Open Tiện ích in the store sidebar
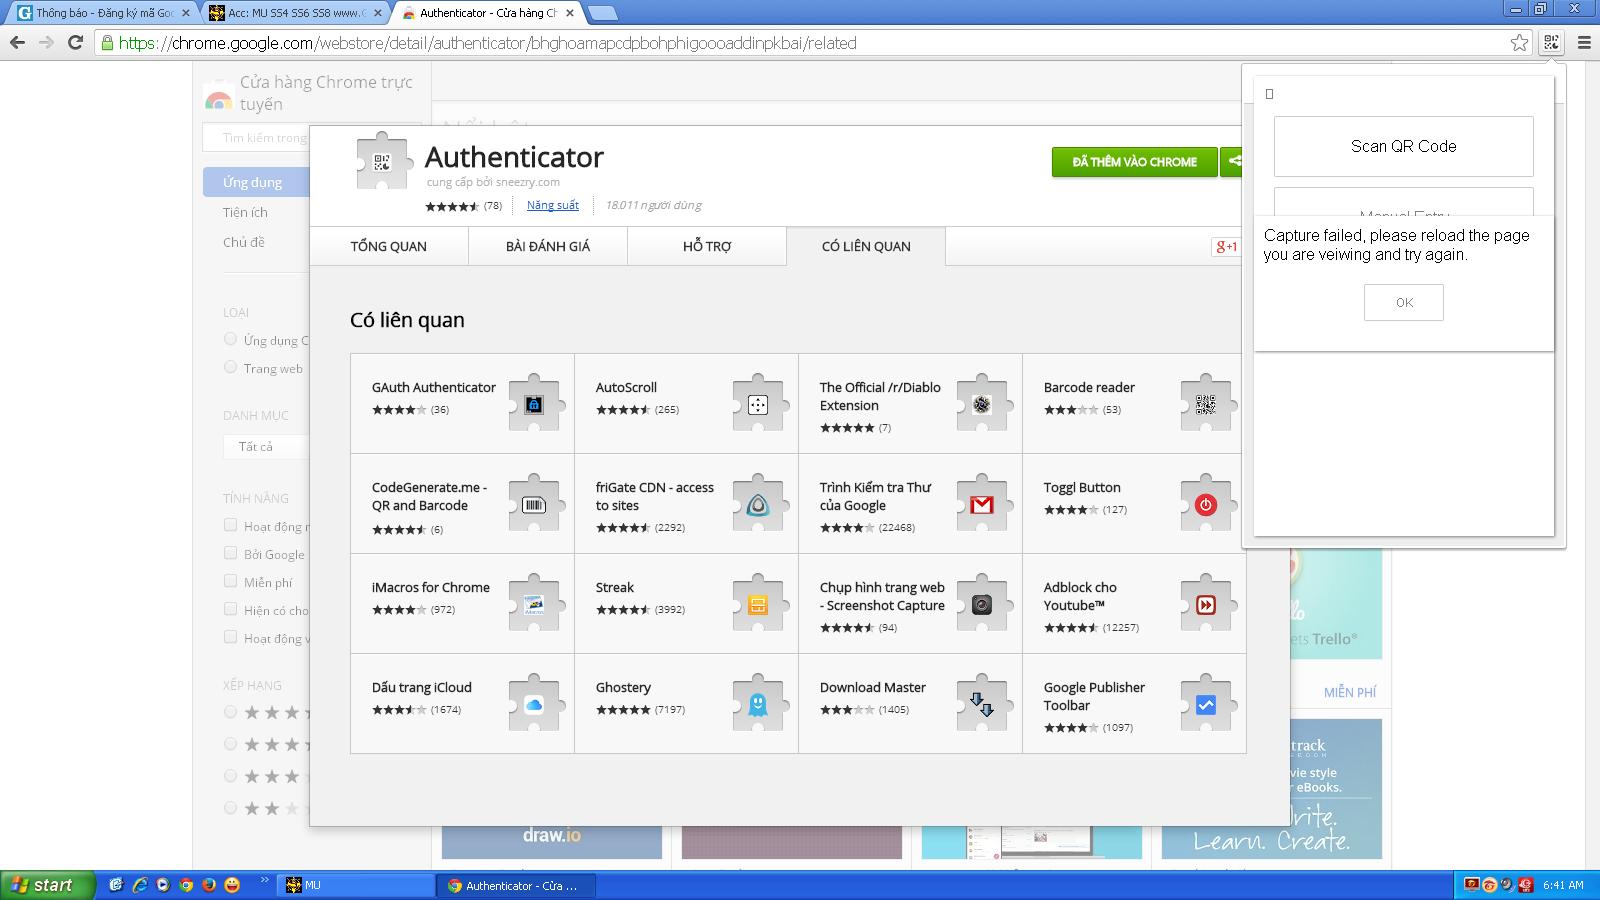Viewport: 1600px width, 900px height. click(245, 212)
